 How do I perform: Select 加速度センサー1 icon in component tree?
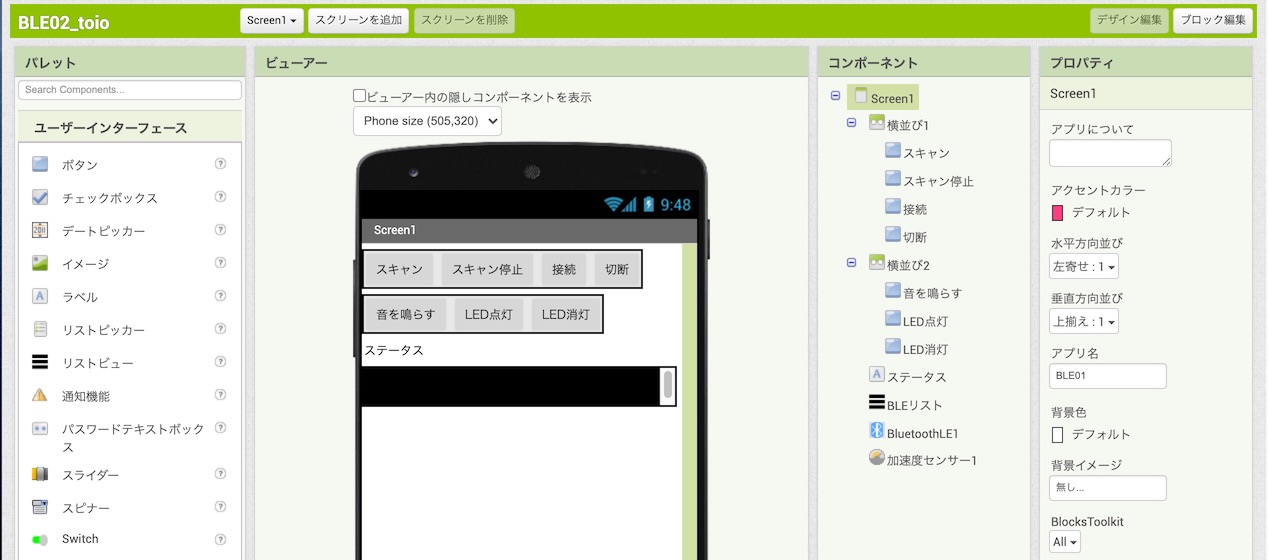pos(877,458)
